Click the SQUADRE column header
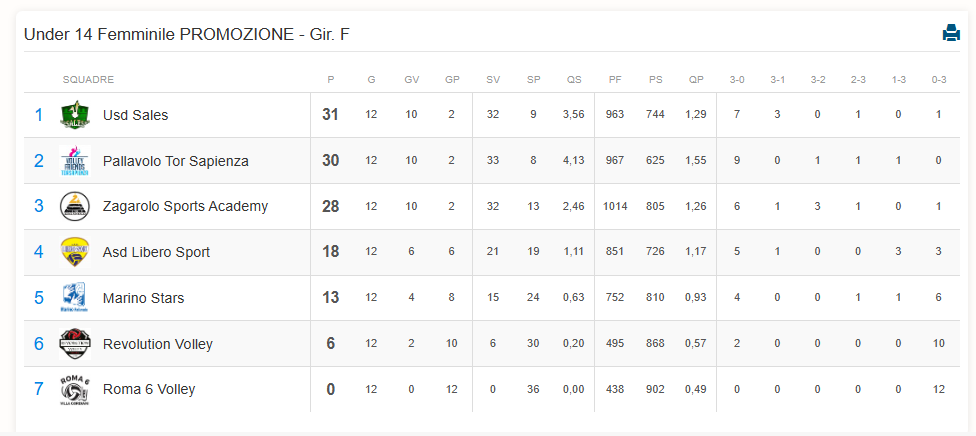The image size is (976, 436). pyautogui.click(x=88, y=80)
